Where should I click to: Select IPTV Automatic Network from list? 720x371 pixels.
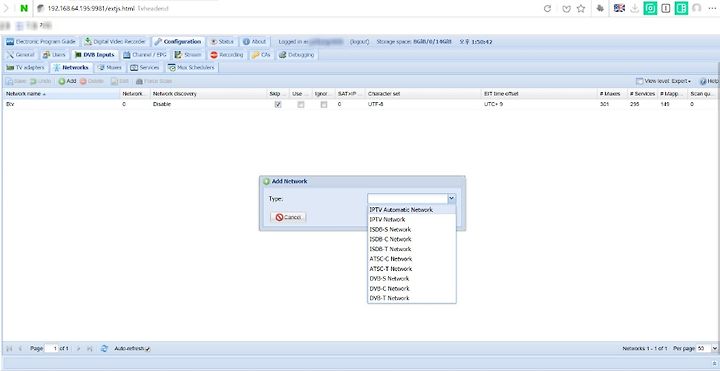(412, 209)
